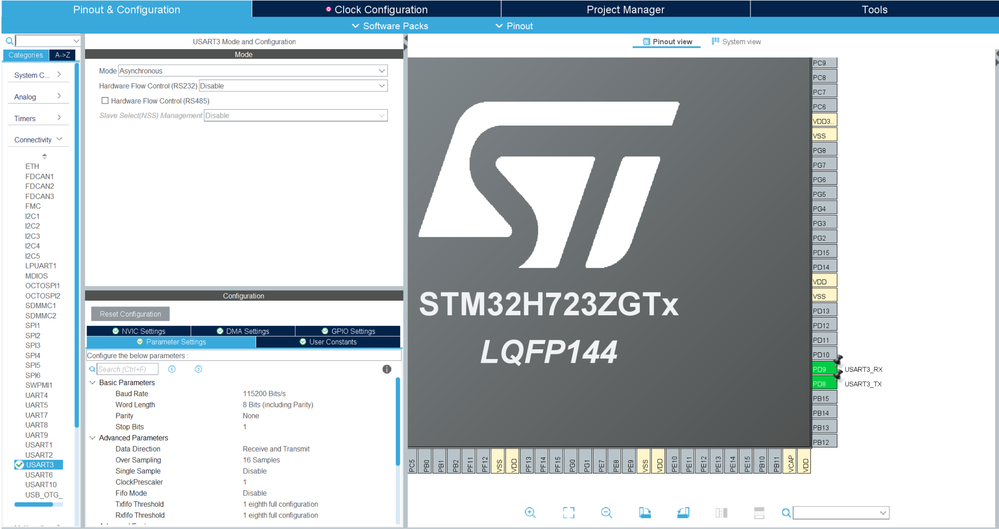Open GPIO Settings tab

(348, 331)
